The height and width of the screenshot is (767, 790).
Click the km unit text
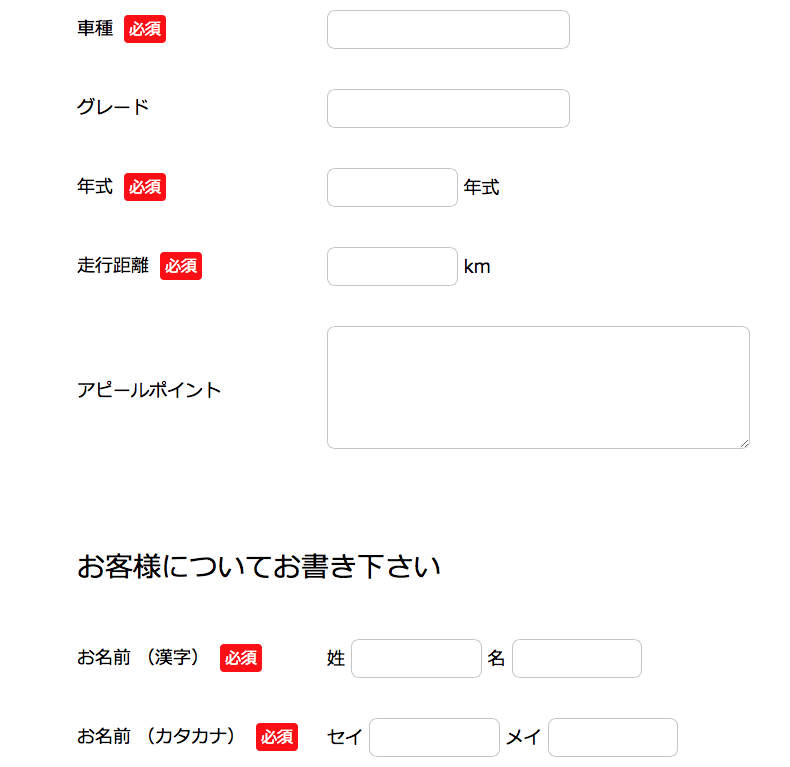(x=477, y=267)
